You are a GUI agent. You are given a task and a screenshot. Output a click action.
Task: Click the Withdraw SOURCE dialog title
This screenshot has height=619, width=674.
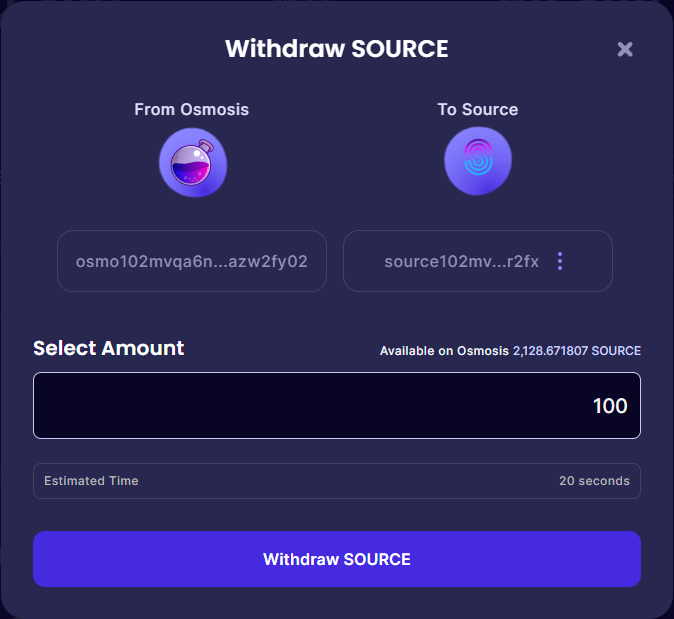click(336, 48)
